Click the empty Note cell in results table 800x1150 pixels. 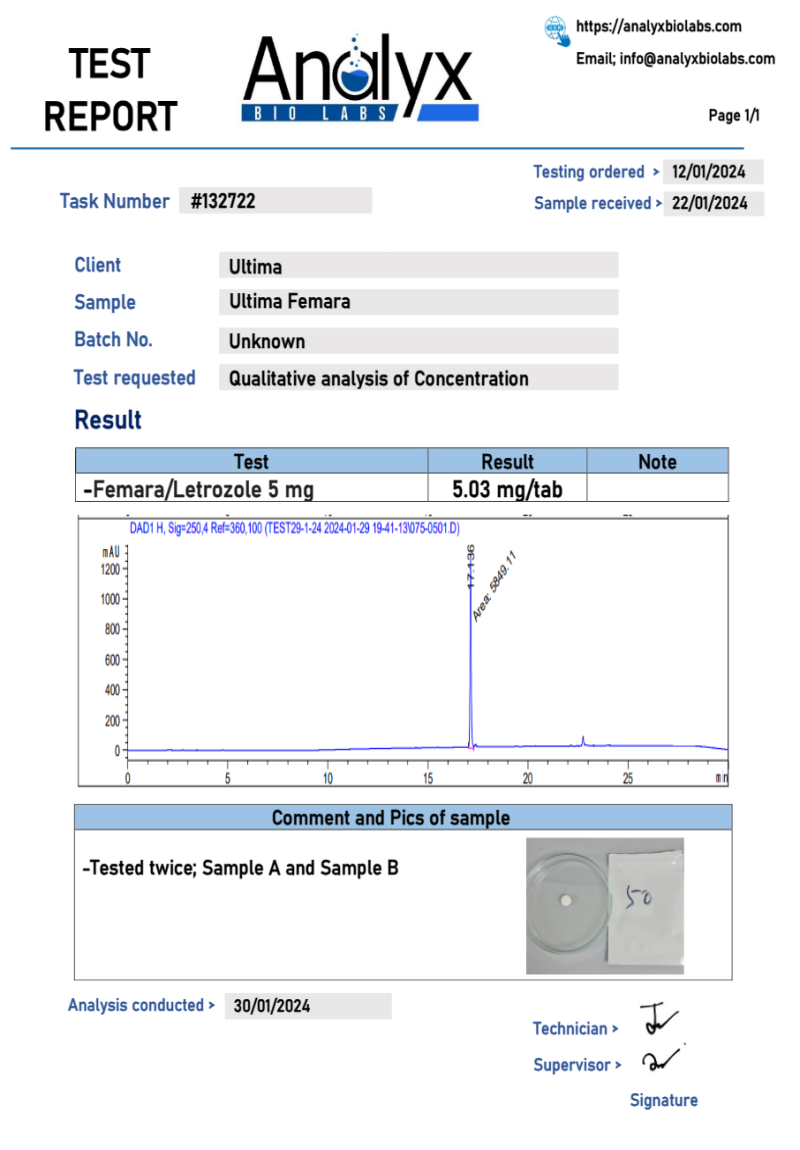tap(657, 489)
